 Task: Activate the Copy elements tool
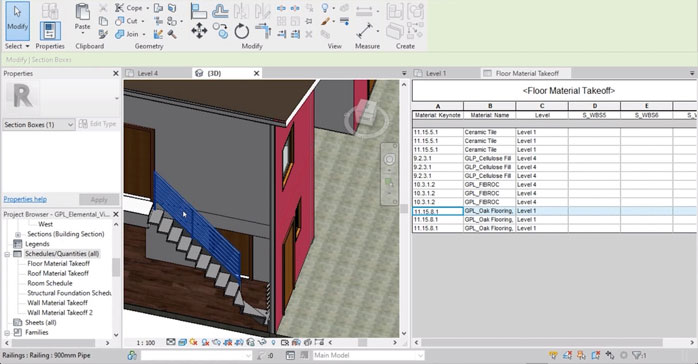[x=220, y=31]
